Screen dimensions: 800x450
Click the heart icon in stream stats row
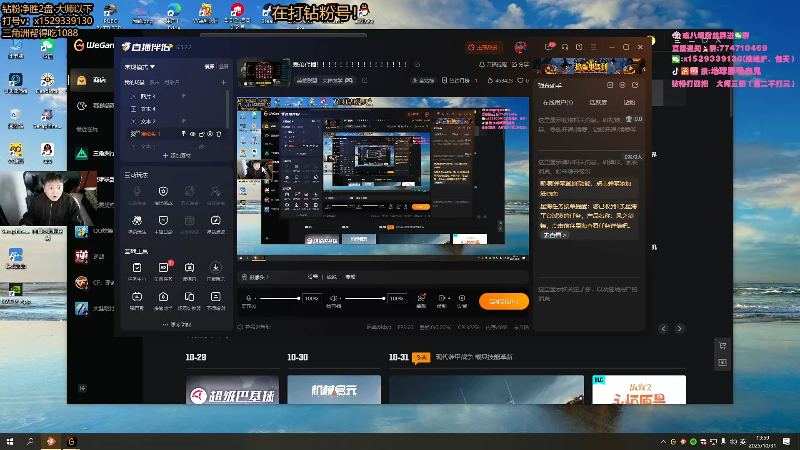click(520, 81)
